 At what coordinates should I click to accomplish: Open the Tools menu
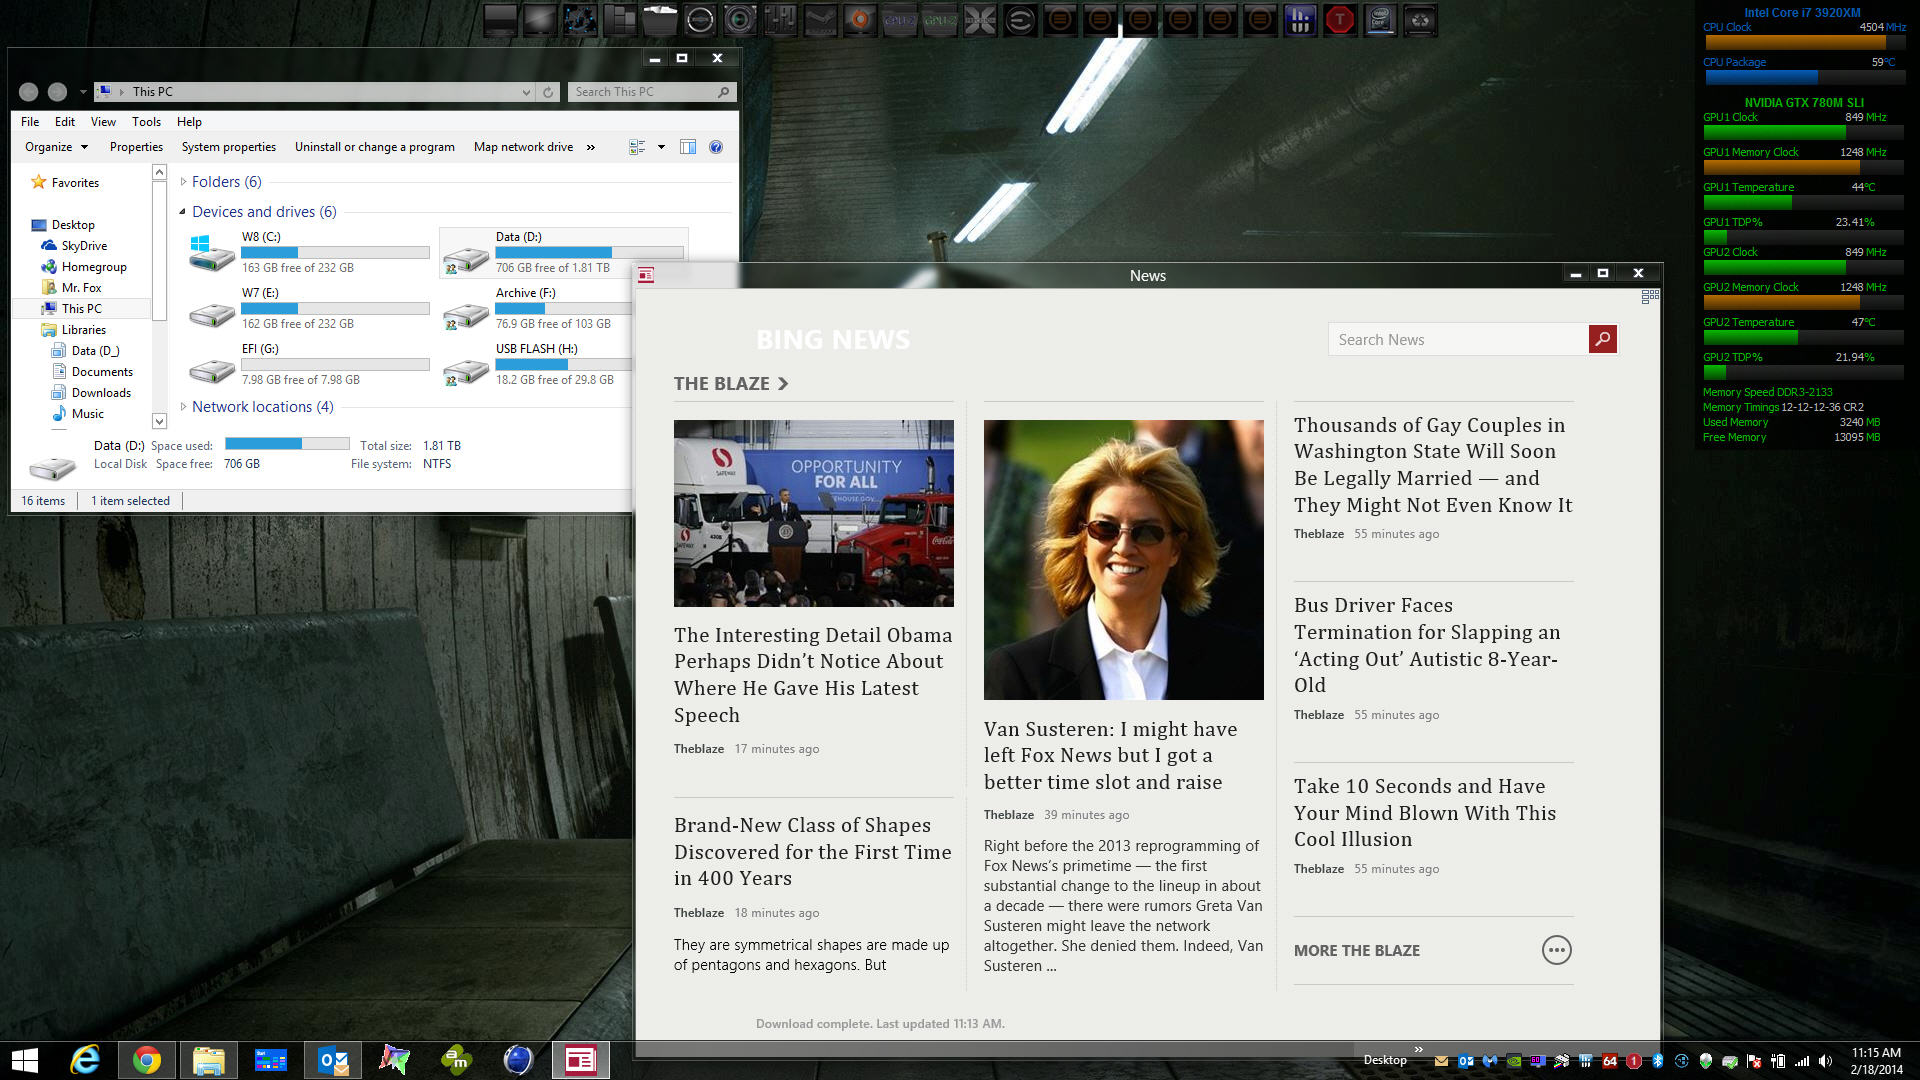tap(146, 122)
